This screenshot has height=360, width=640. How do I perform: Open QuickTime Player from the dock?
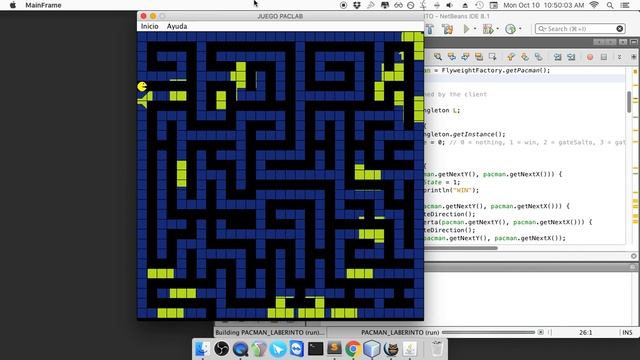click(x=240, y=349)
